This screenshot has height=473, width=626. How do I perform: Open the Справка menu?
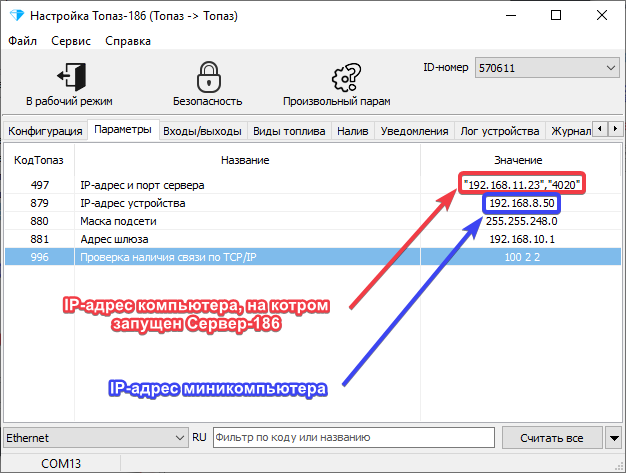(128, 41)
